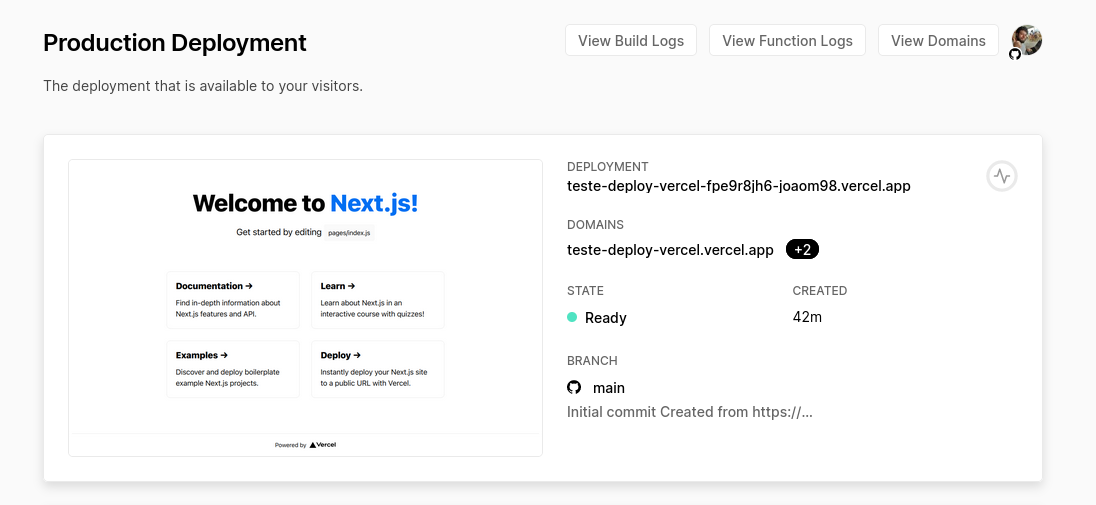Expand the +2 additional domains badge
This screenshot has height=505, width=1096.
802,250
